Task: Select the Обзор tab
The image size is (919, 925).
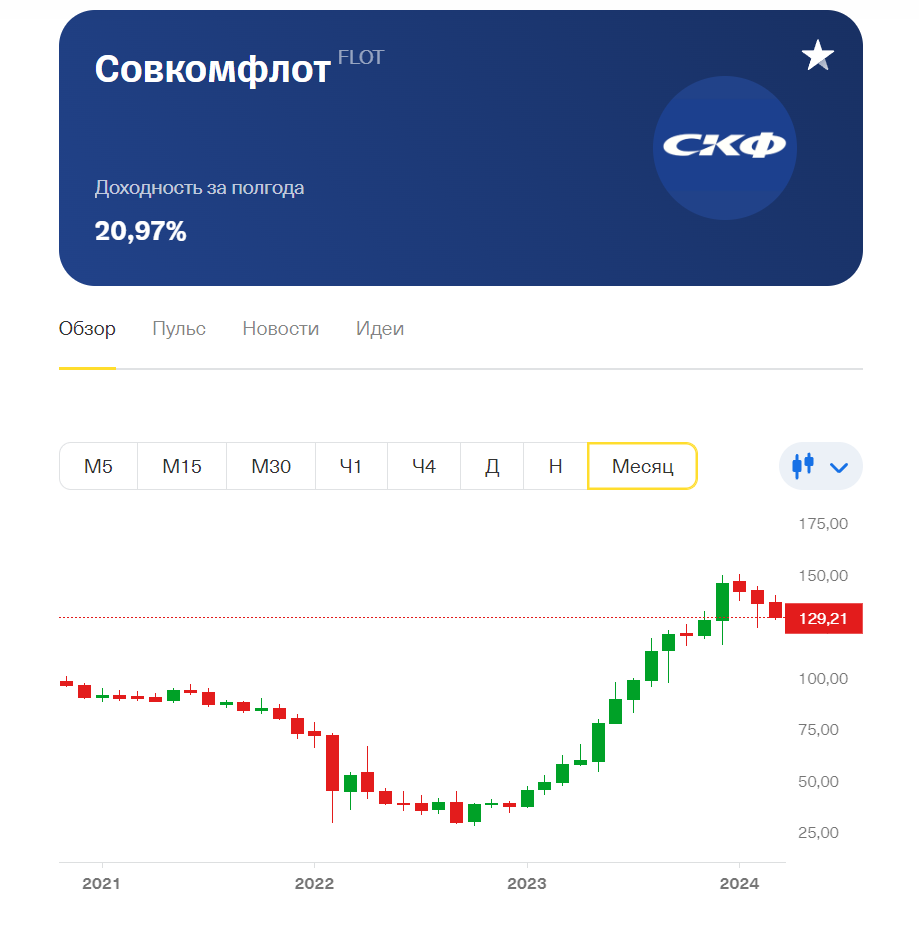Action: 87,329
